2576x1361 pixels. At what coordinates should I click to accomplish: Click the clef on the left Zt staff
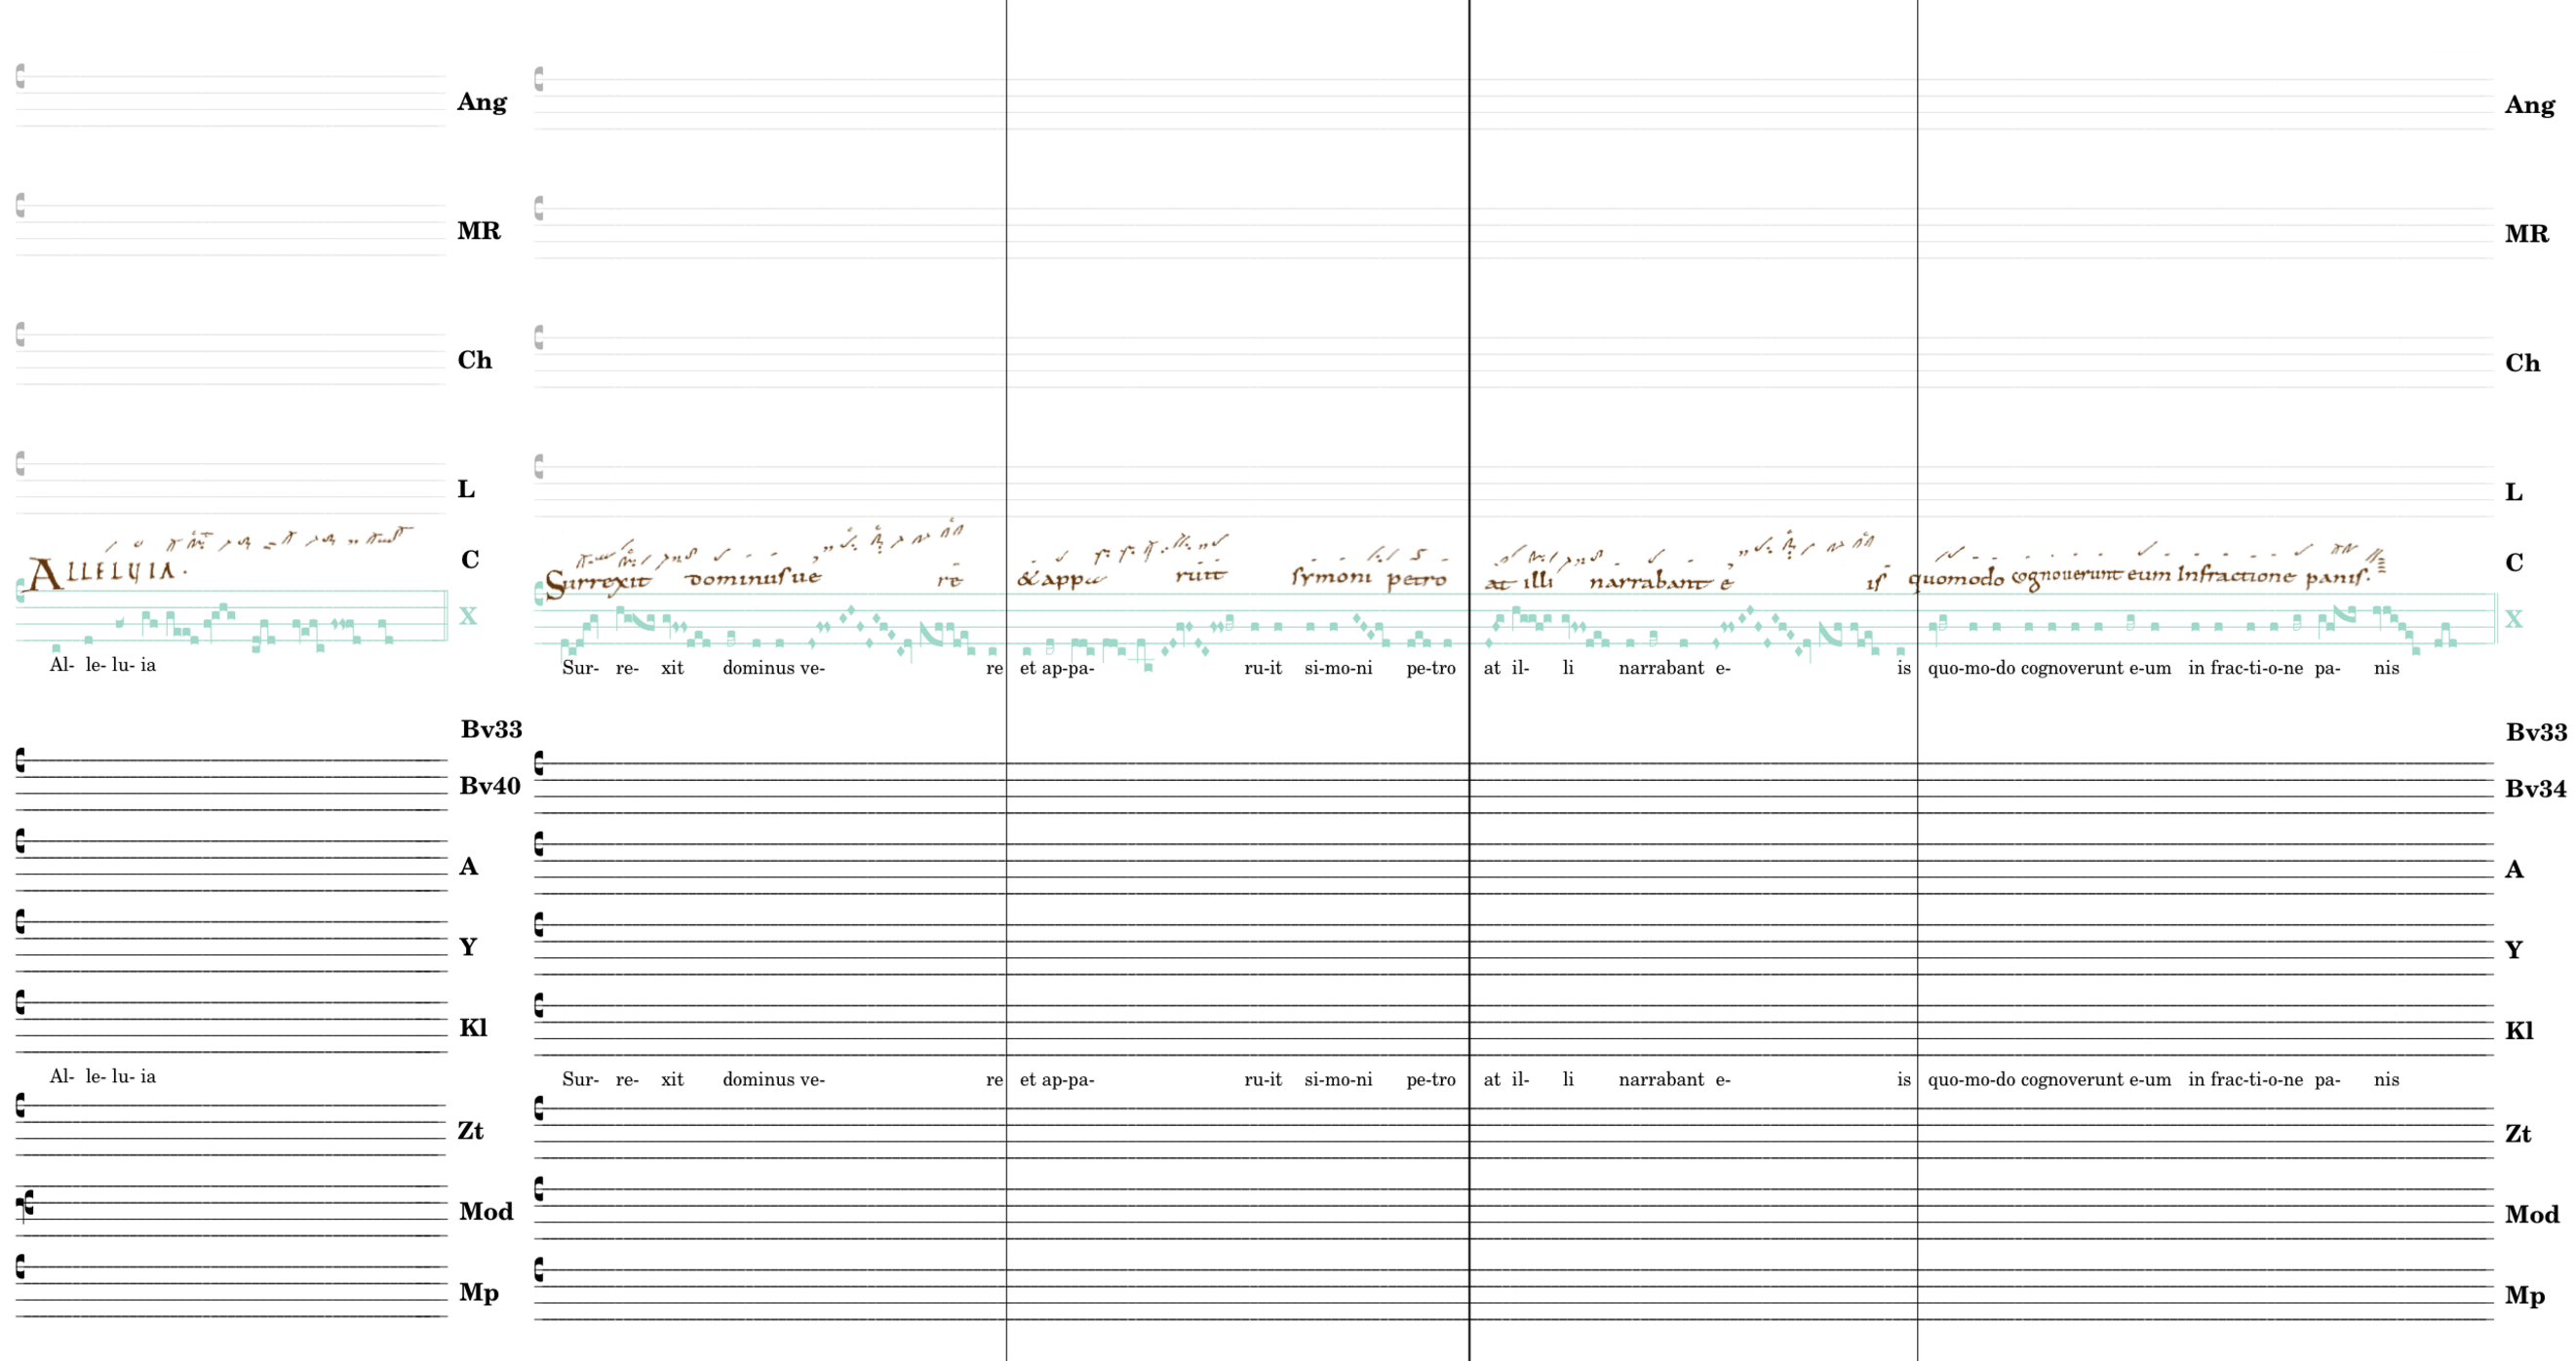20,1105
